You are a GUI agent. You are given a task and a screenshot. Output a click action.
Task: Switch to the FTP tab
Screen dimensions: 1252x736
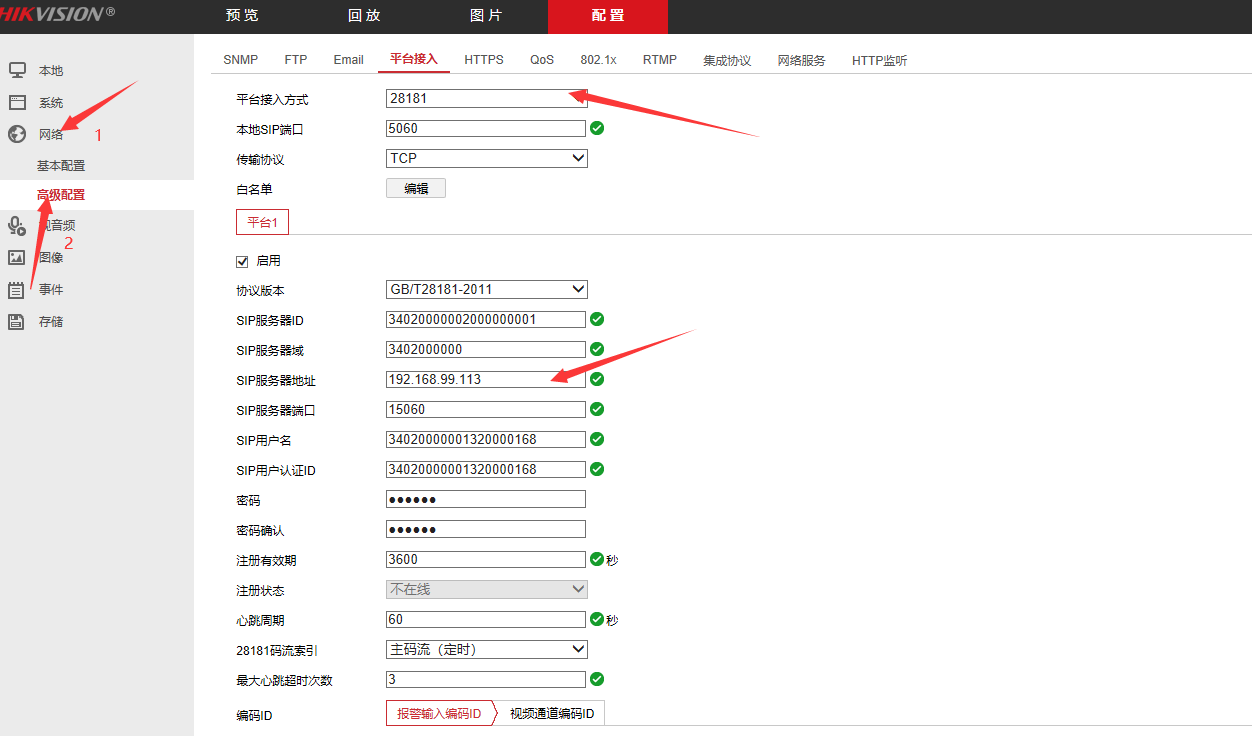click(296, 60)
